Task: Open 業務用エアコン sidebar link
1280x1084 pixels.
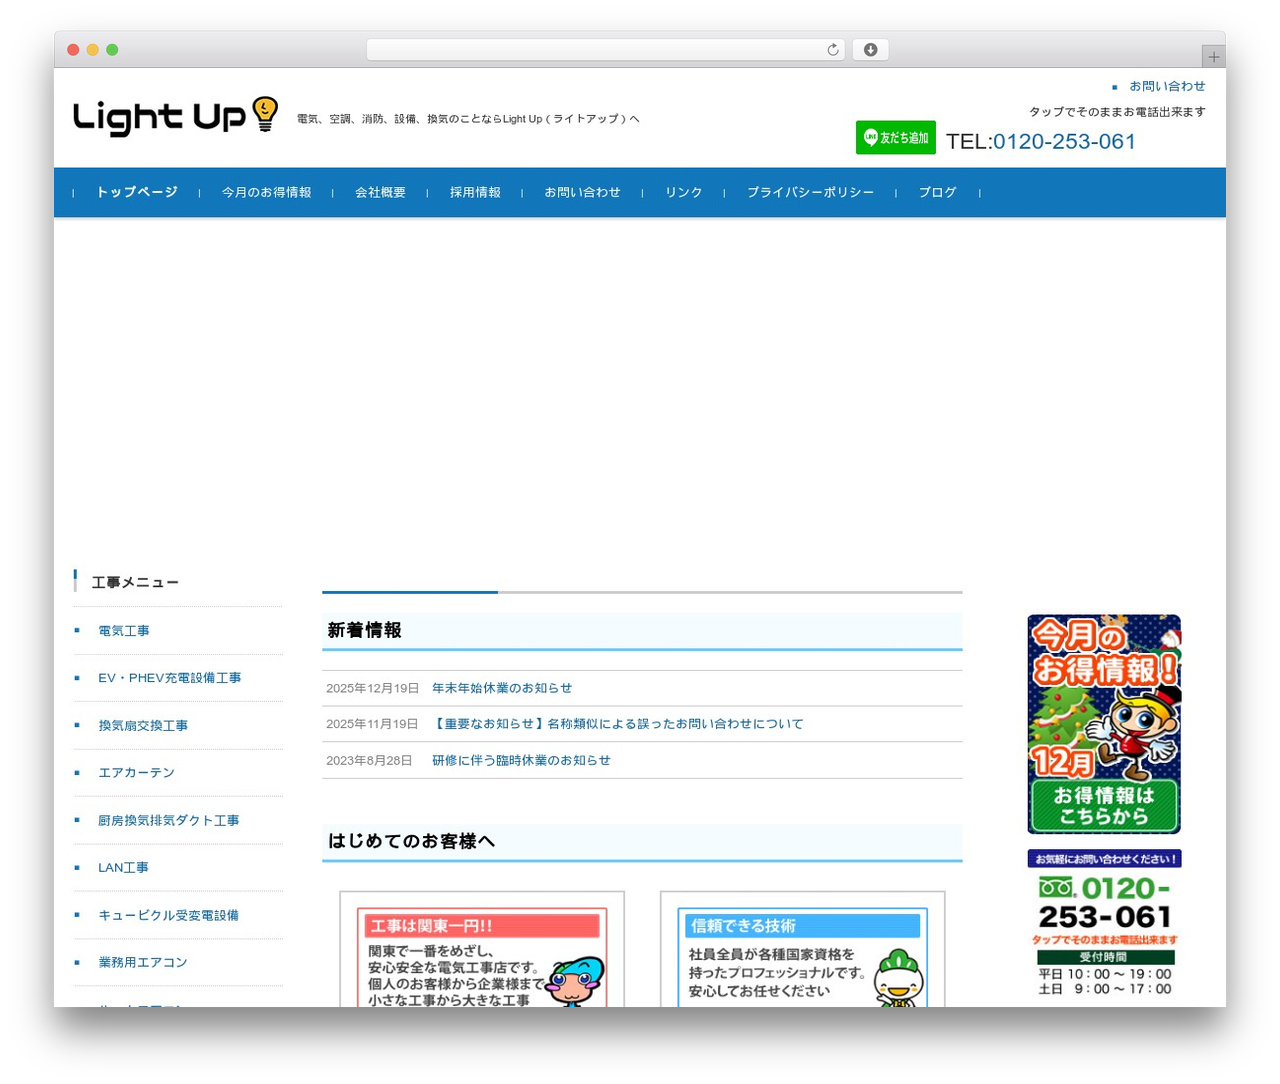Action: (143, 962)
